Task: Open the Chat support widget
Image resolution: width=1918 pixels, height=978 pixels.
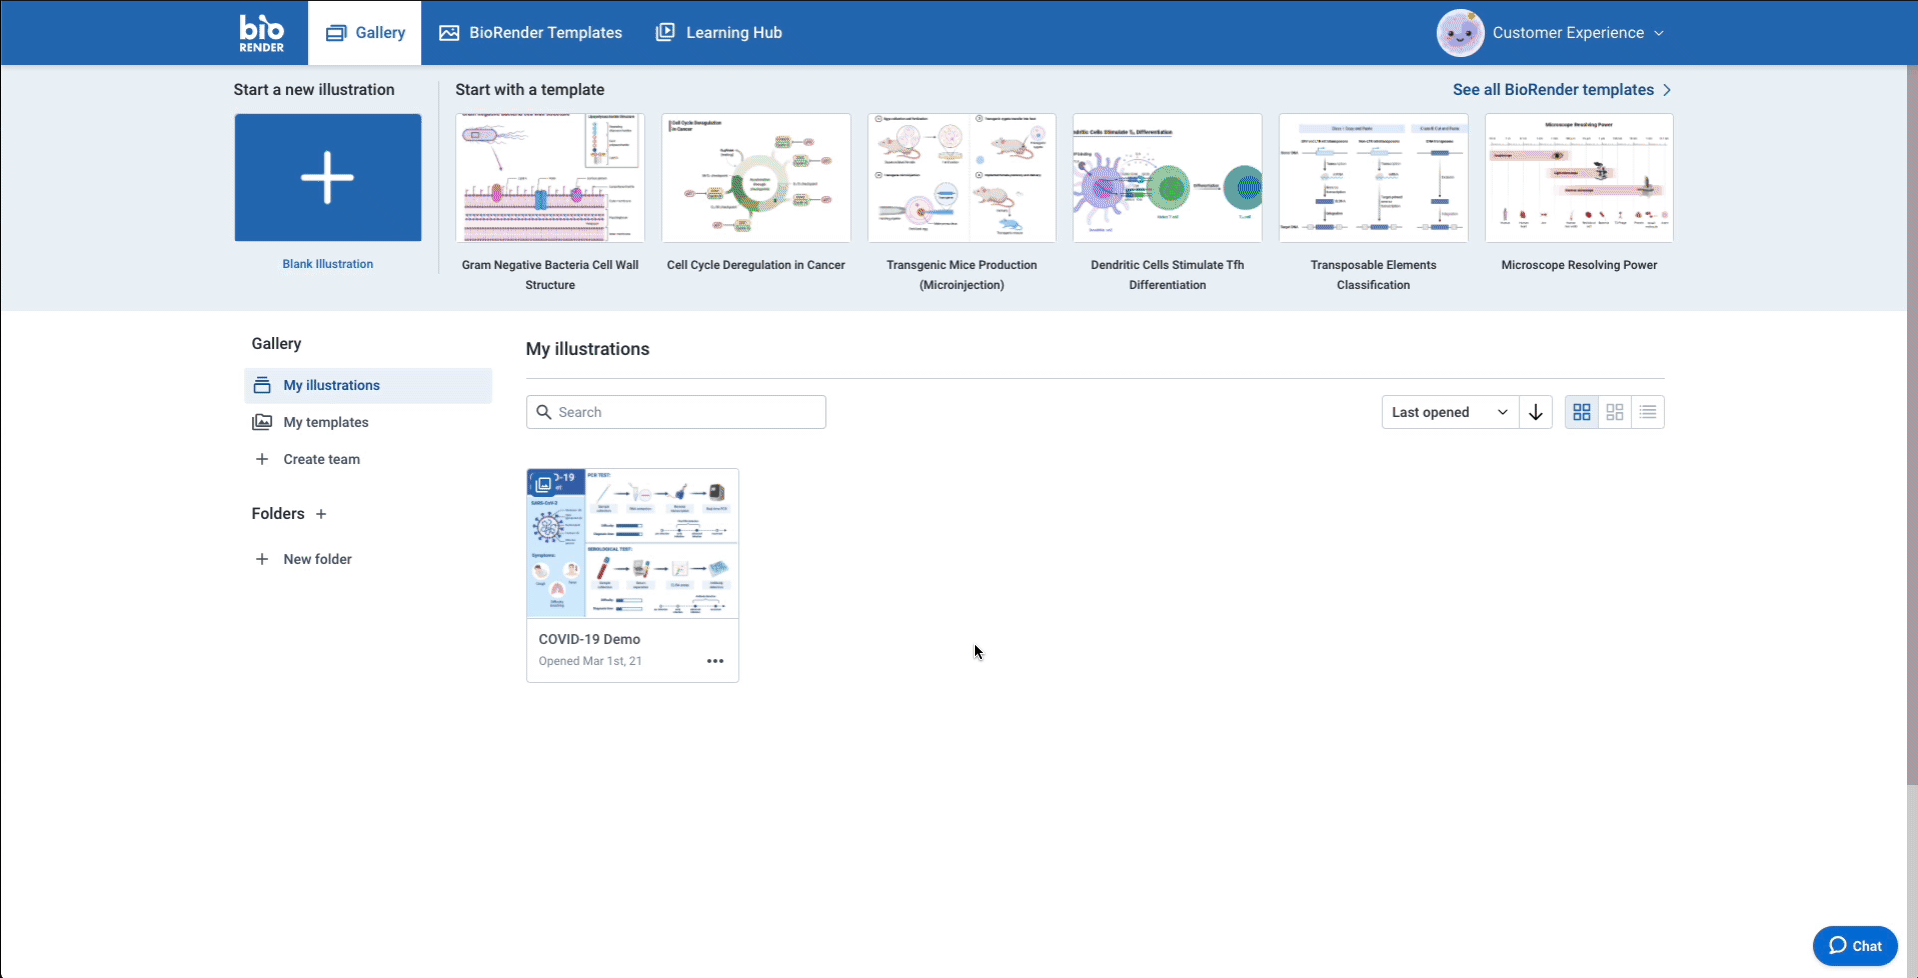Action: pos(1855,946)
